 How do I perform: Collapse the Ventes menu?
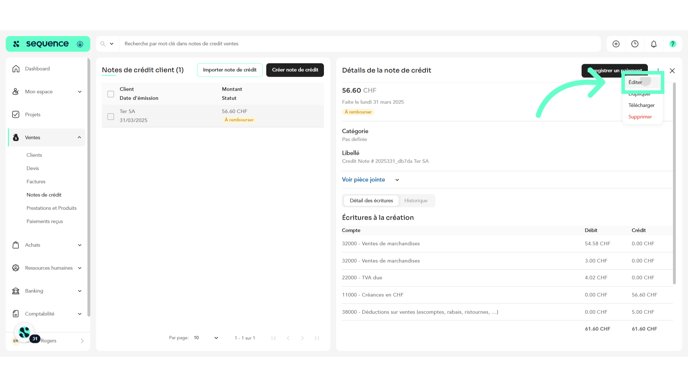pos(79,137)
